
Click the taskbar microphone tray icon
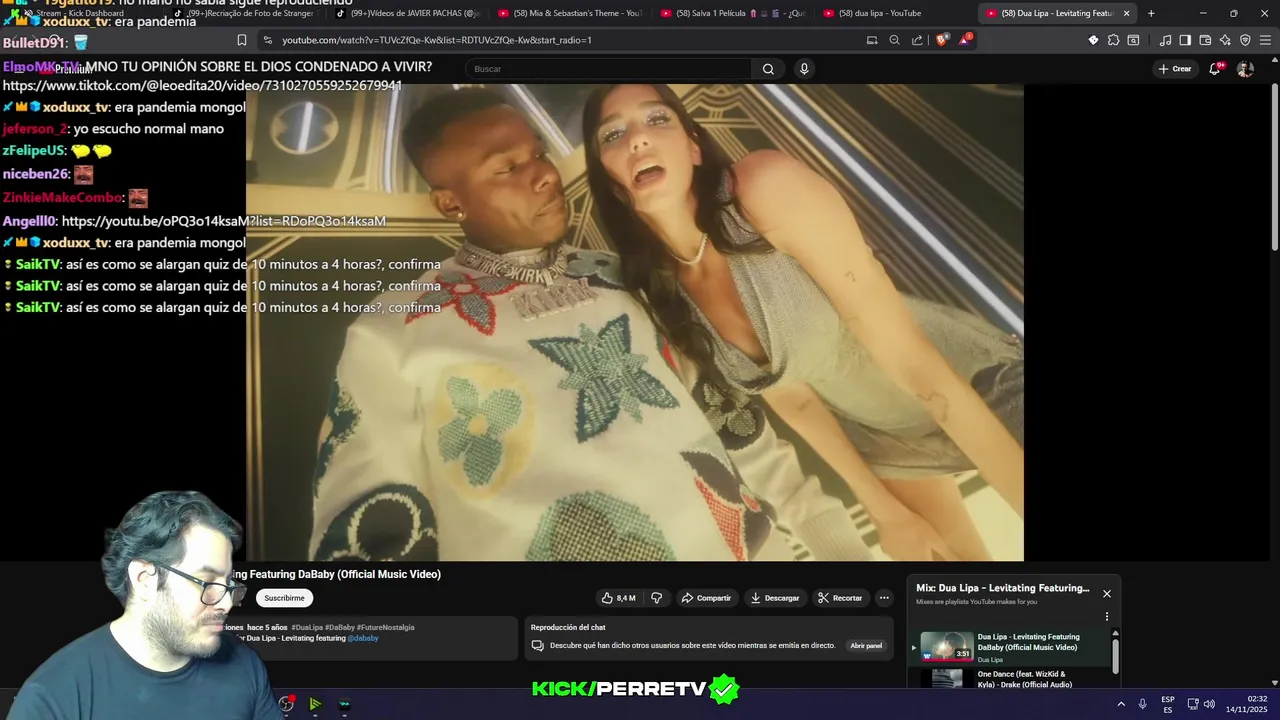1142,704
